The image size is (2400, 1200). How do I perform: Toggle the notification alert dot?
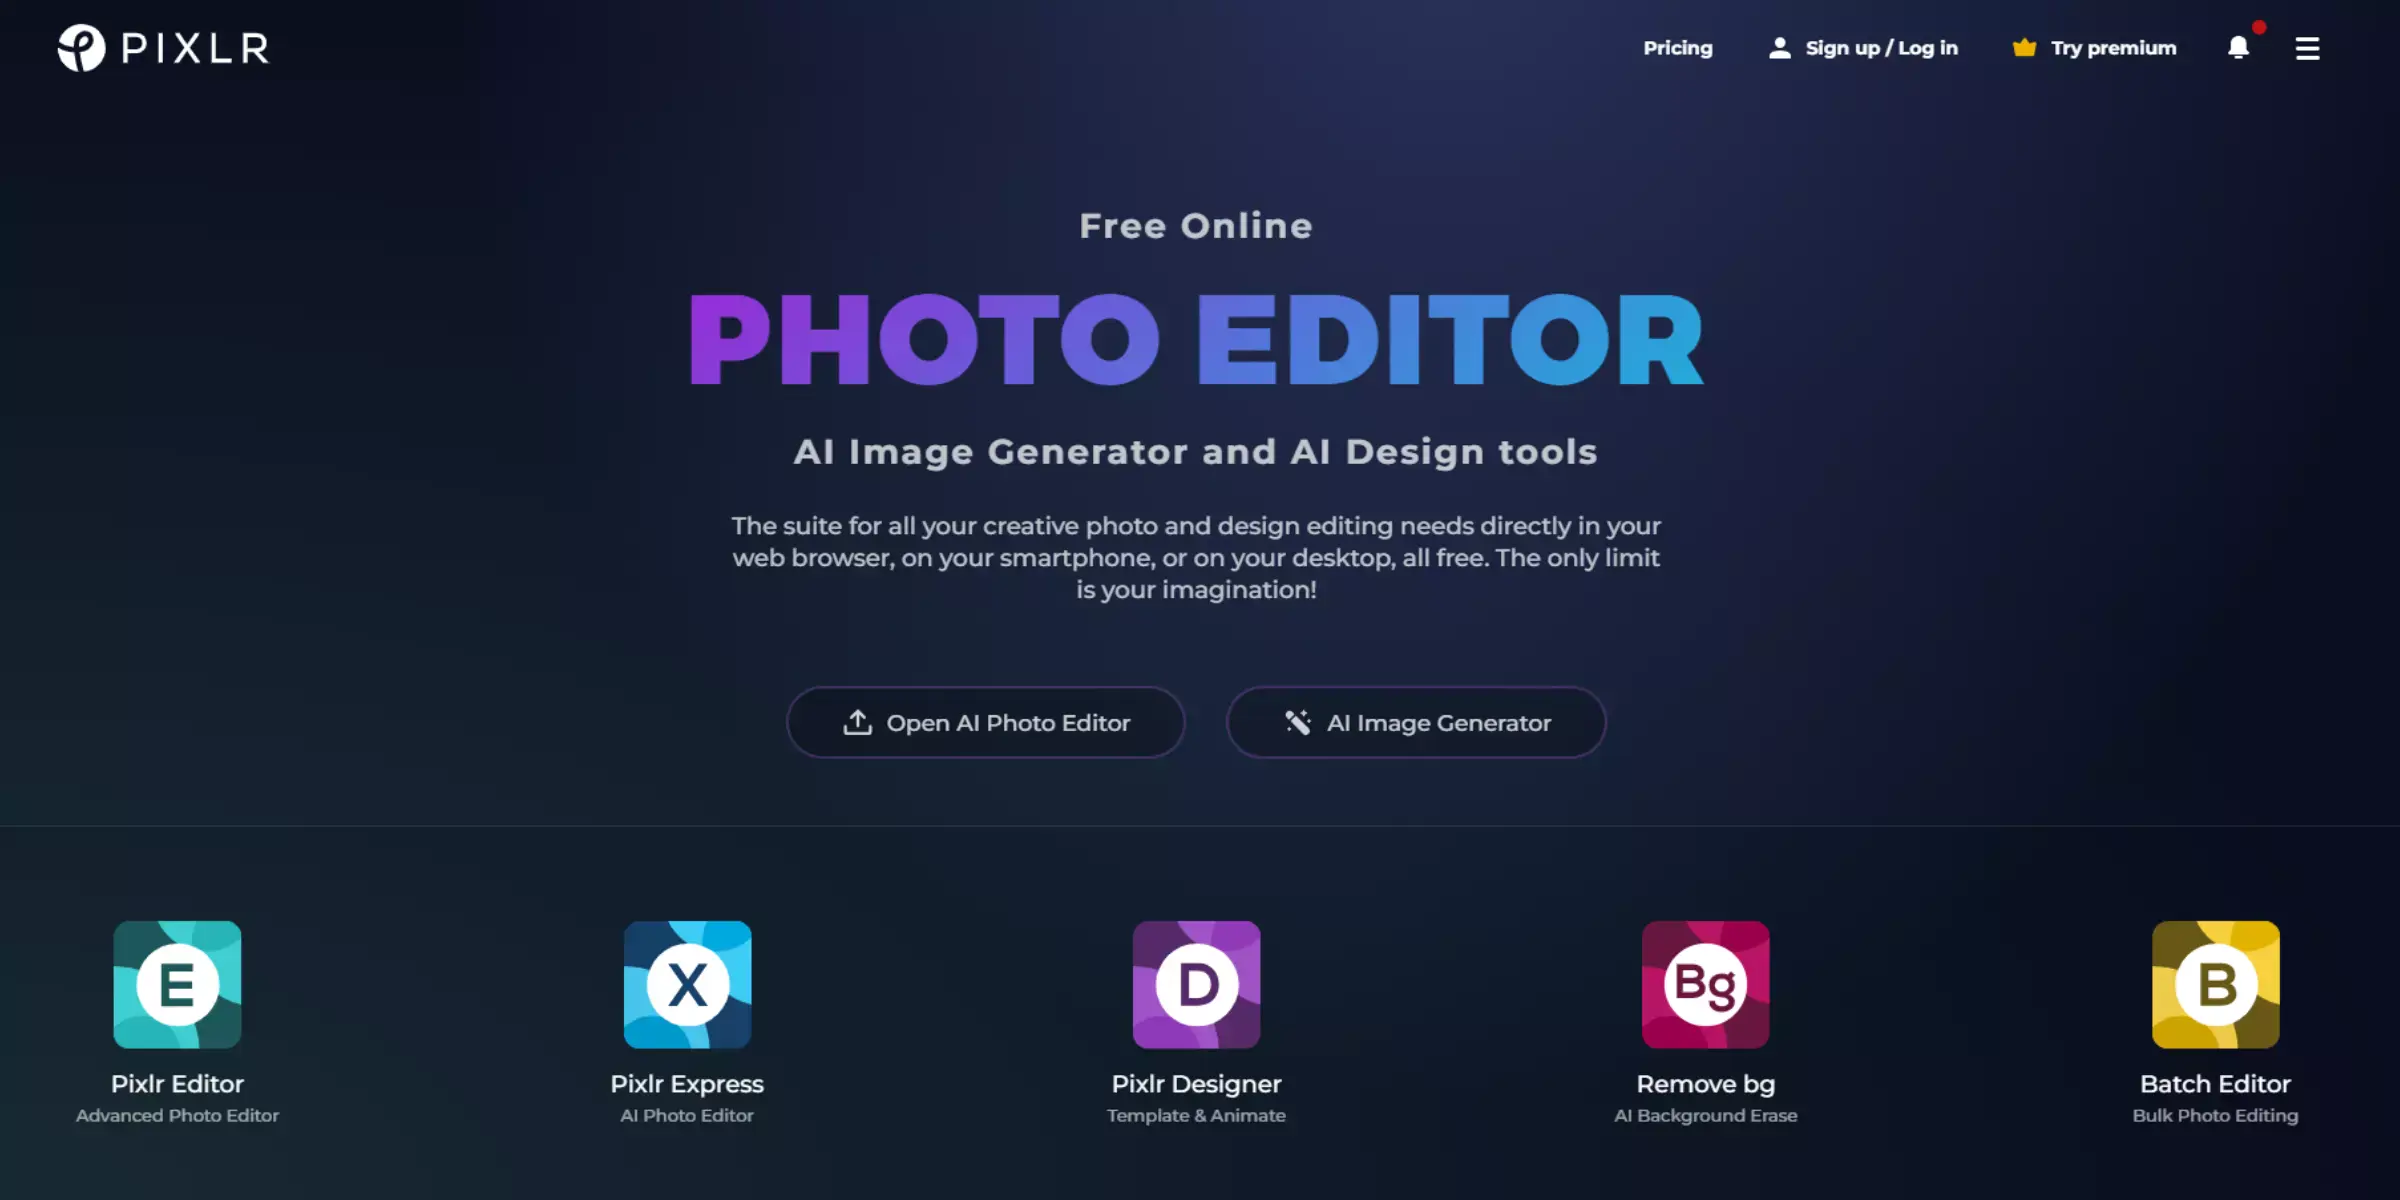click(2259, 26)
